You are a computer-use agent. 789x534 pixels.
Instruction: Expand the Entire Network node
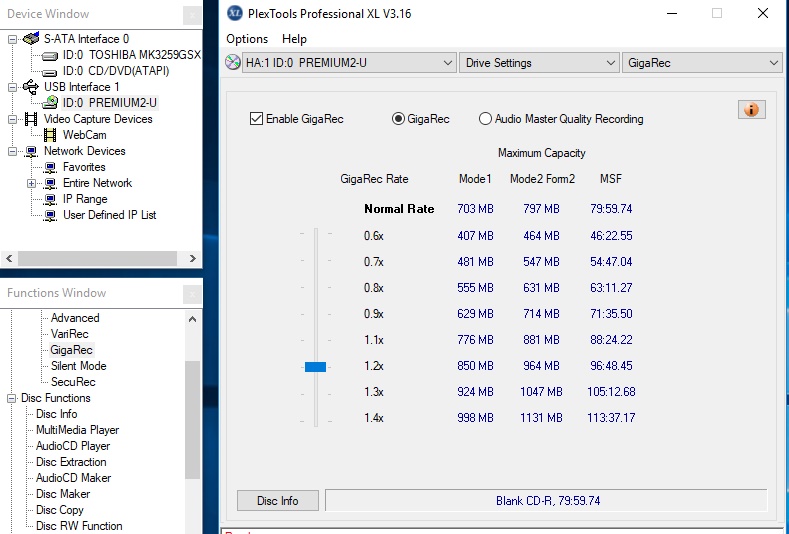(x=31, y=184)
